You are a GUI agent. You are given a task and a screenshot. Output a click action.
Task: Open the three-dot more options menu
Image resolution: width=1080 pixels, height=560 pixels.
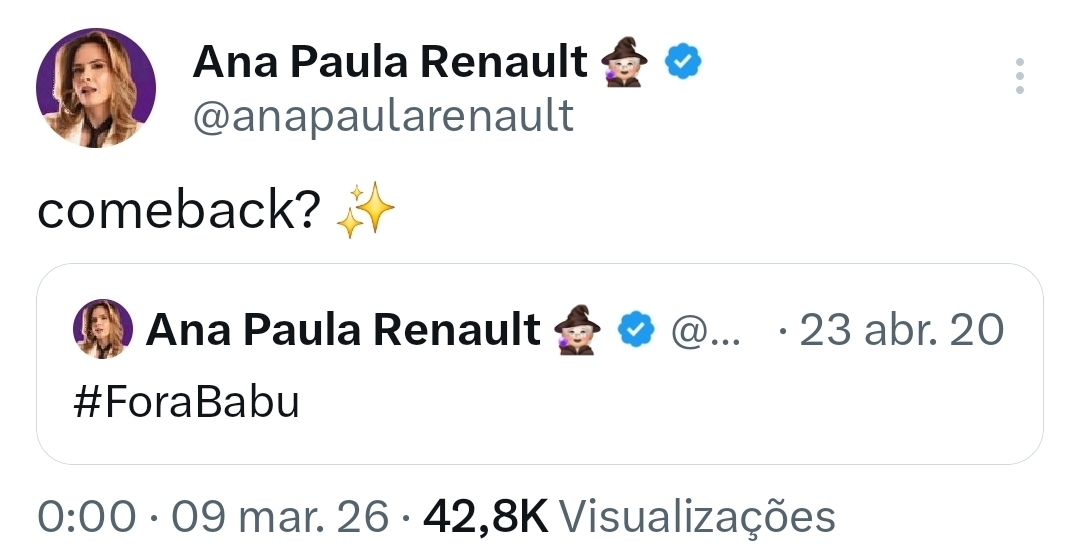[x=1019, y=76]
